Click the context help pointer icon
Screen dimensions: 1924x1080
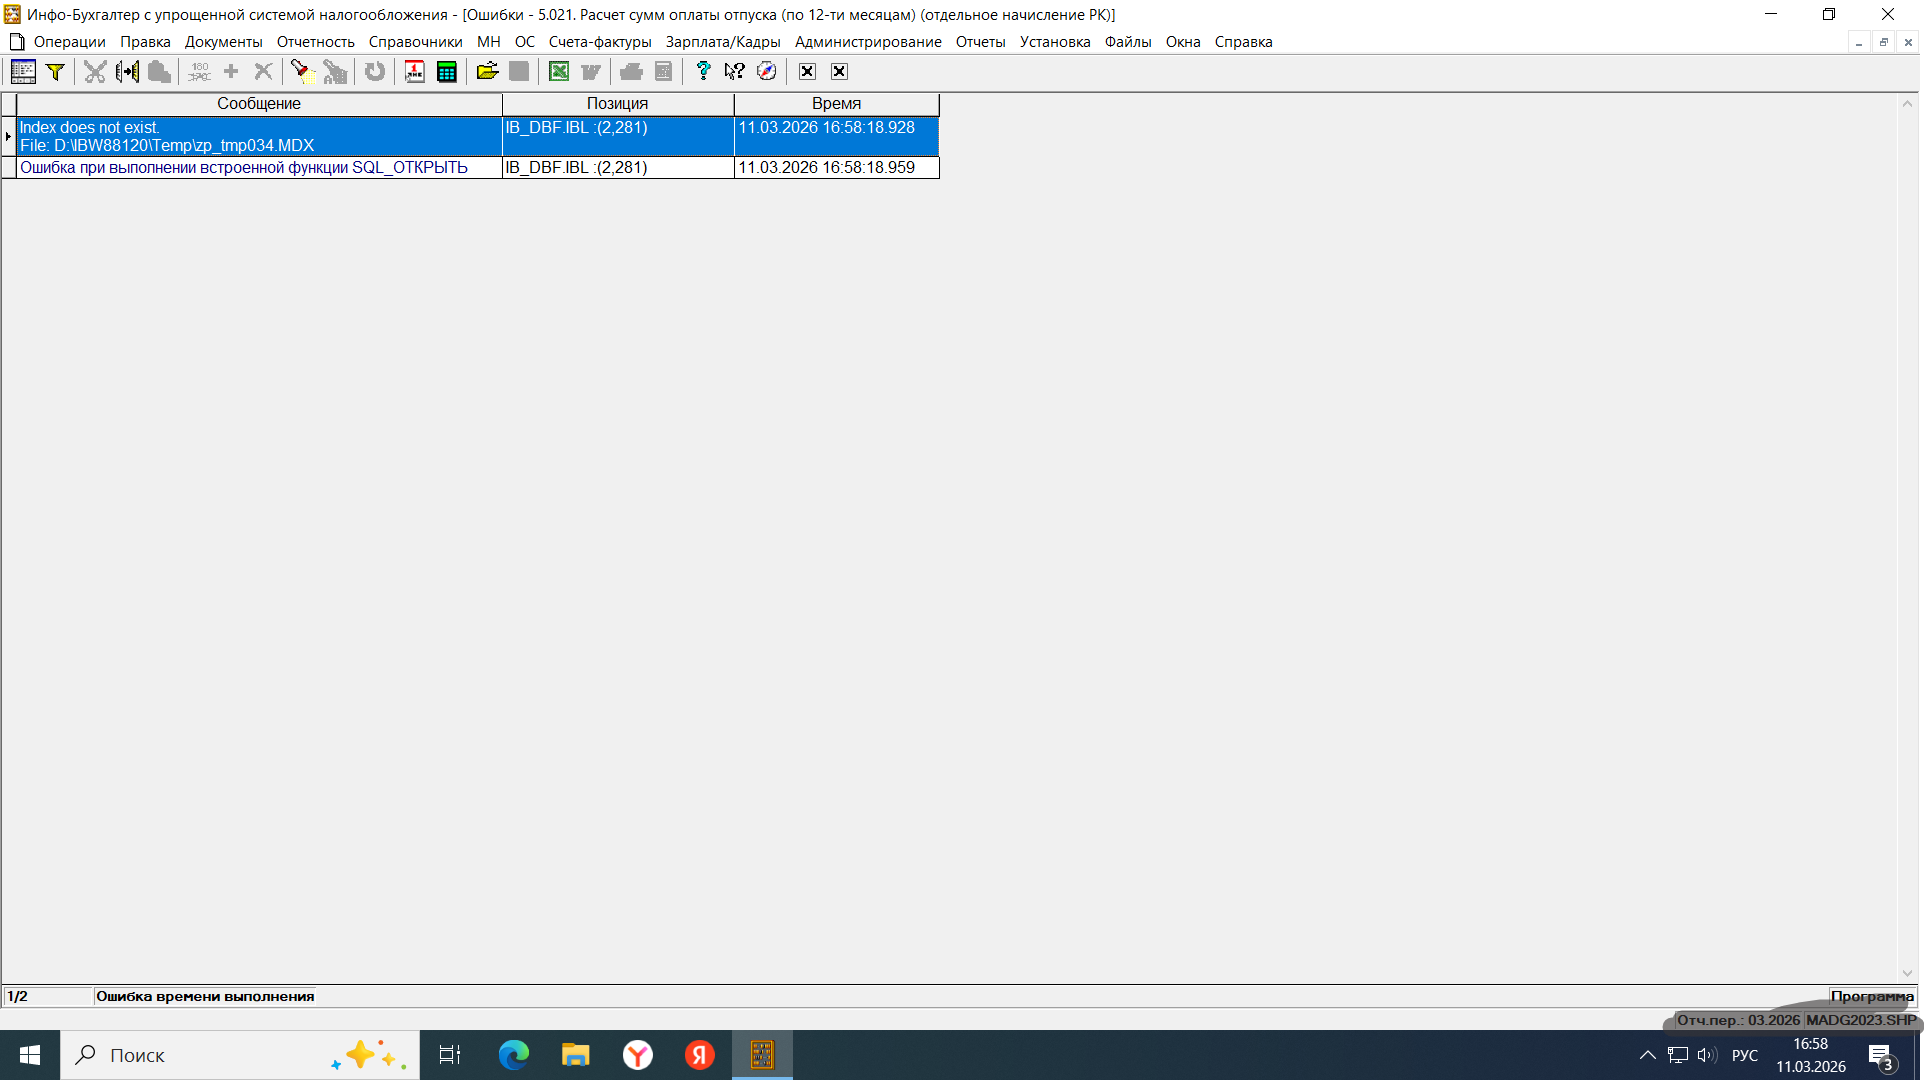tap(735, 71)
